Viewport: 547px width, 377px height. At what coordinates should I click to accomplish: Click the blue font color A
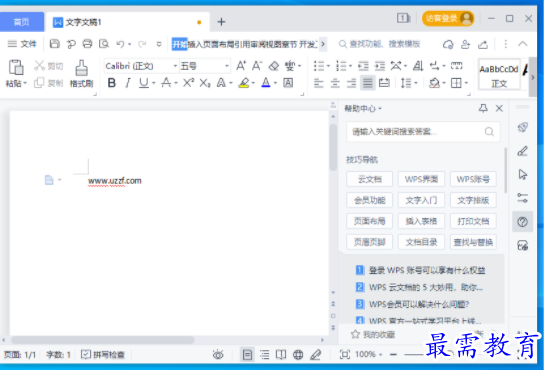(x=266, y=83)
